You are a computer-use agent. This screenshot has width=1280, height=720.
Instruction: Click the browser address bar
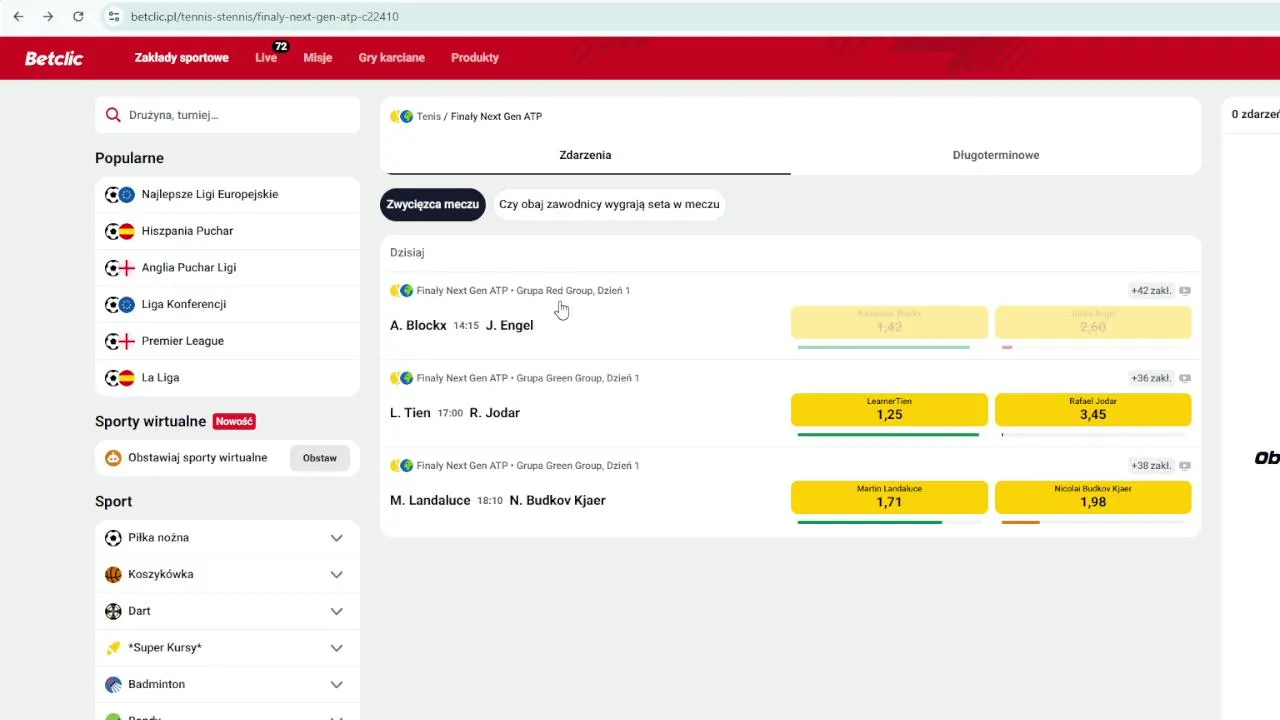(690, 17)
